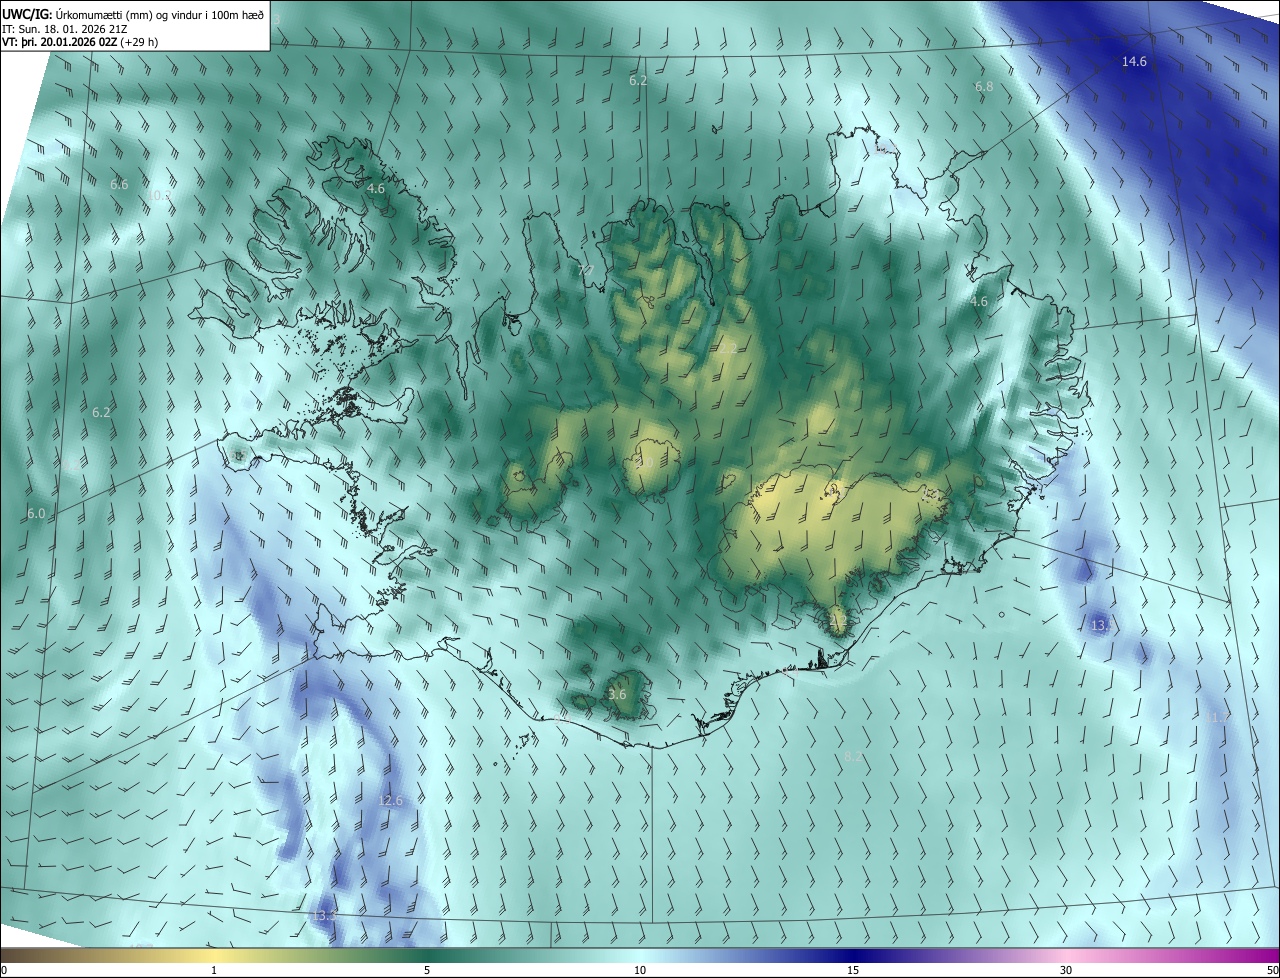Click the 6.8 precipitation value label

pyautogui.click(x=984, y=87)
